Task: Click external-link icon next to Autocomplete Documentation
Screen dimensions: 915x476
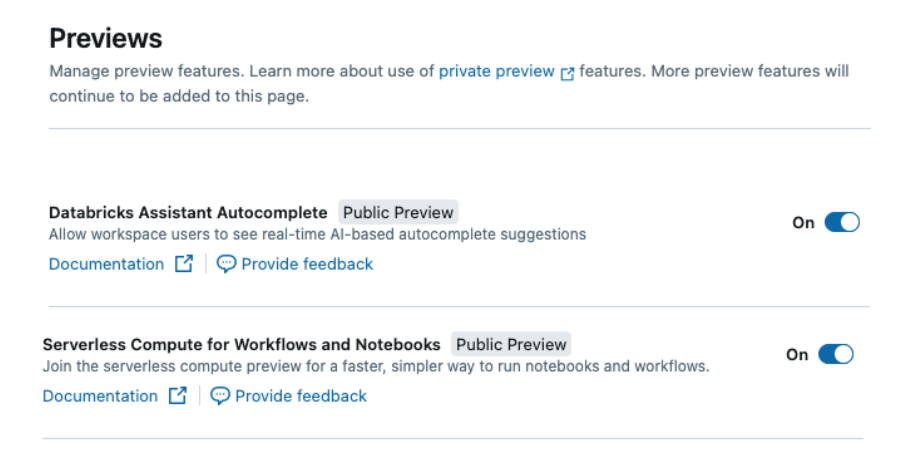Action: coord(184,264)
